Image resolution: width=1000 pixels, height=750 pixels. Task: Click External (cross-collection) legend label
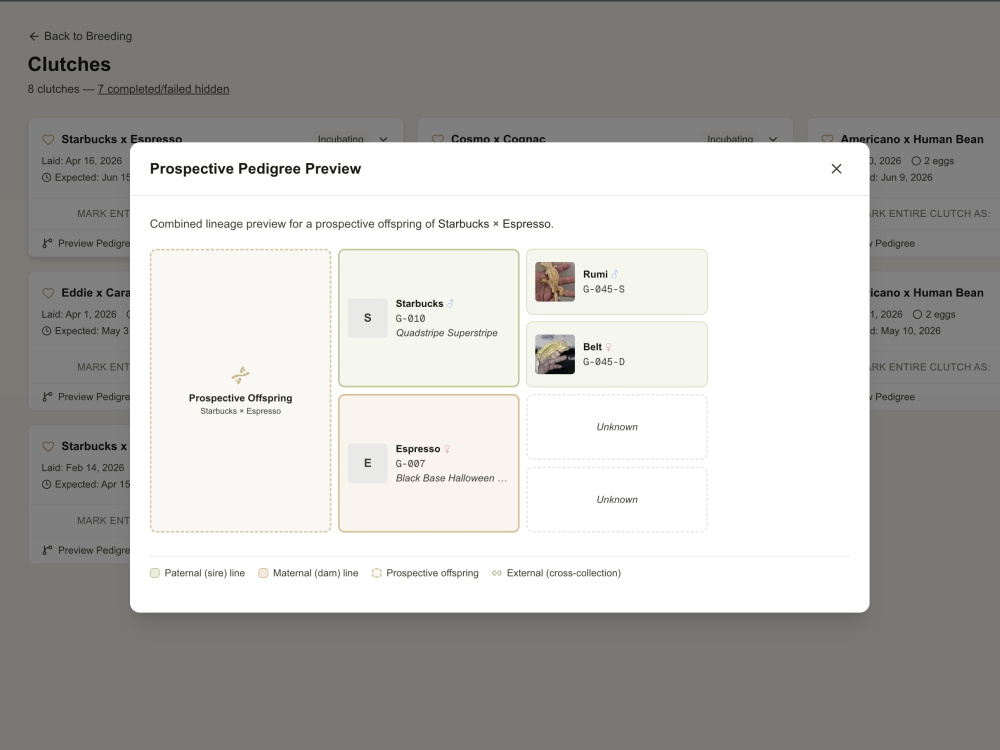pyautogui.click(x=564, y=573)
